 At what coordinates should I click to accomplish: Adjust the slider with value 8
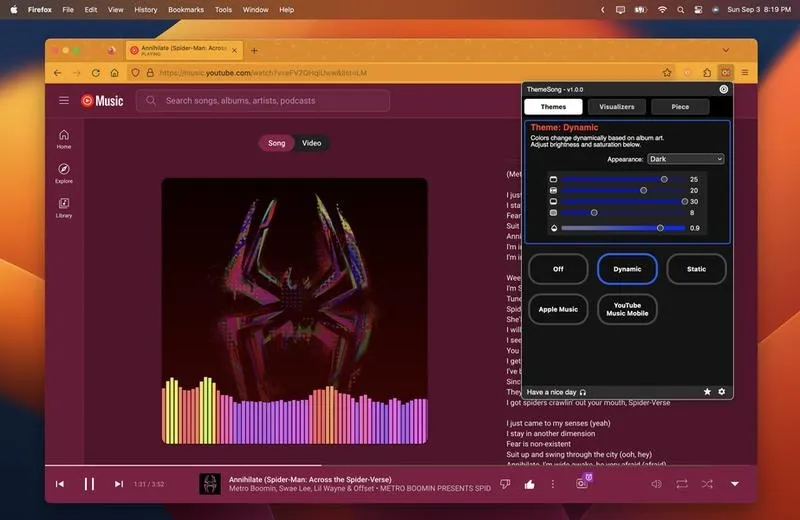622,213
